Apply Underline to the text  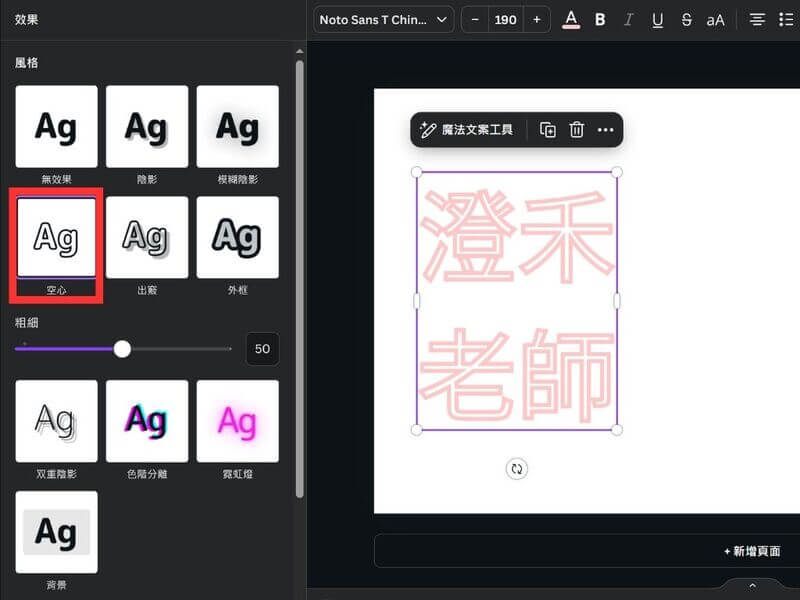point(657,20)
